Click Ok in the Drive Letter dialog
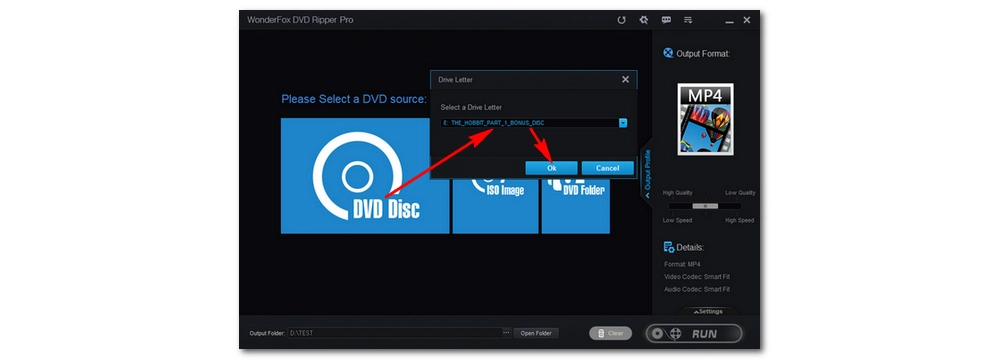 [x=552, y=168]
